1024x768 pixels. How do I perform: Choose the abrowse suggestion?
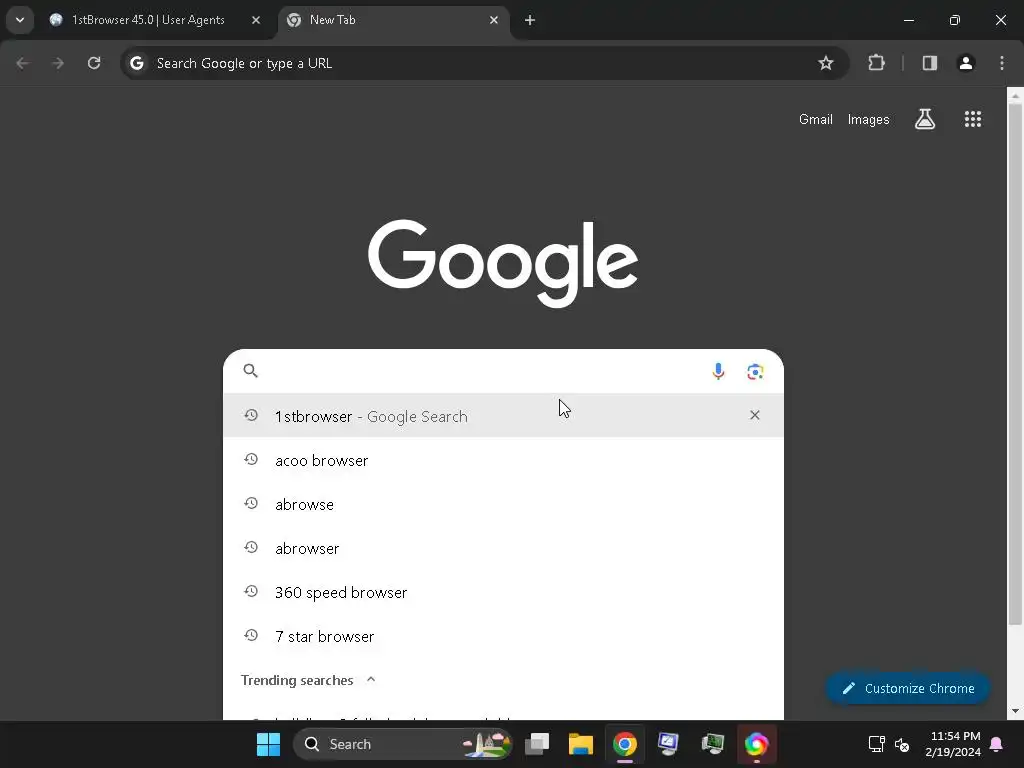[503, 504]
